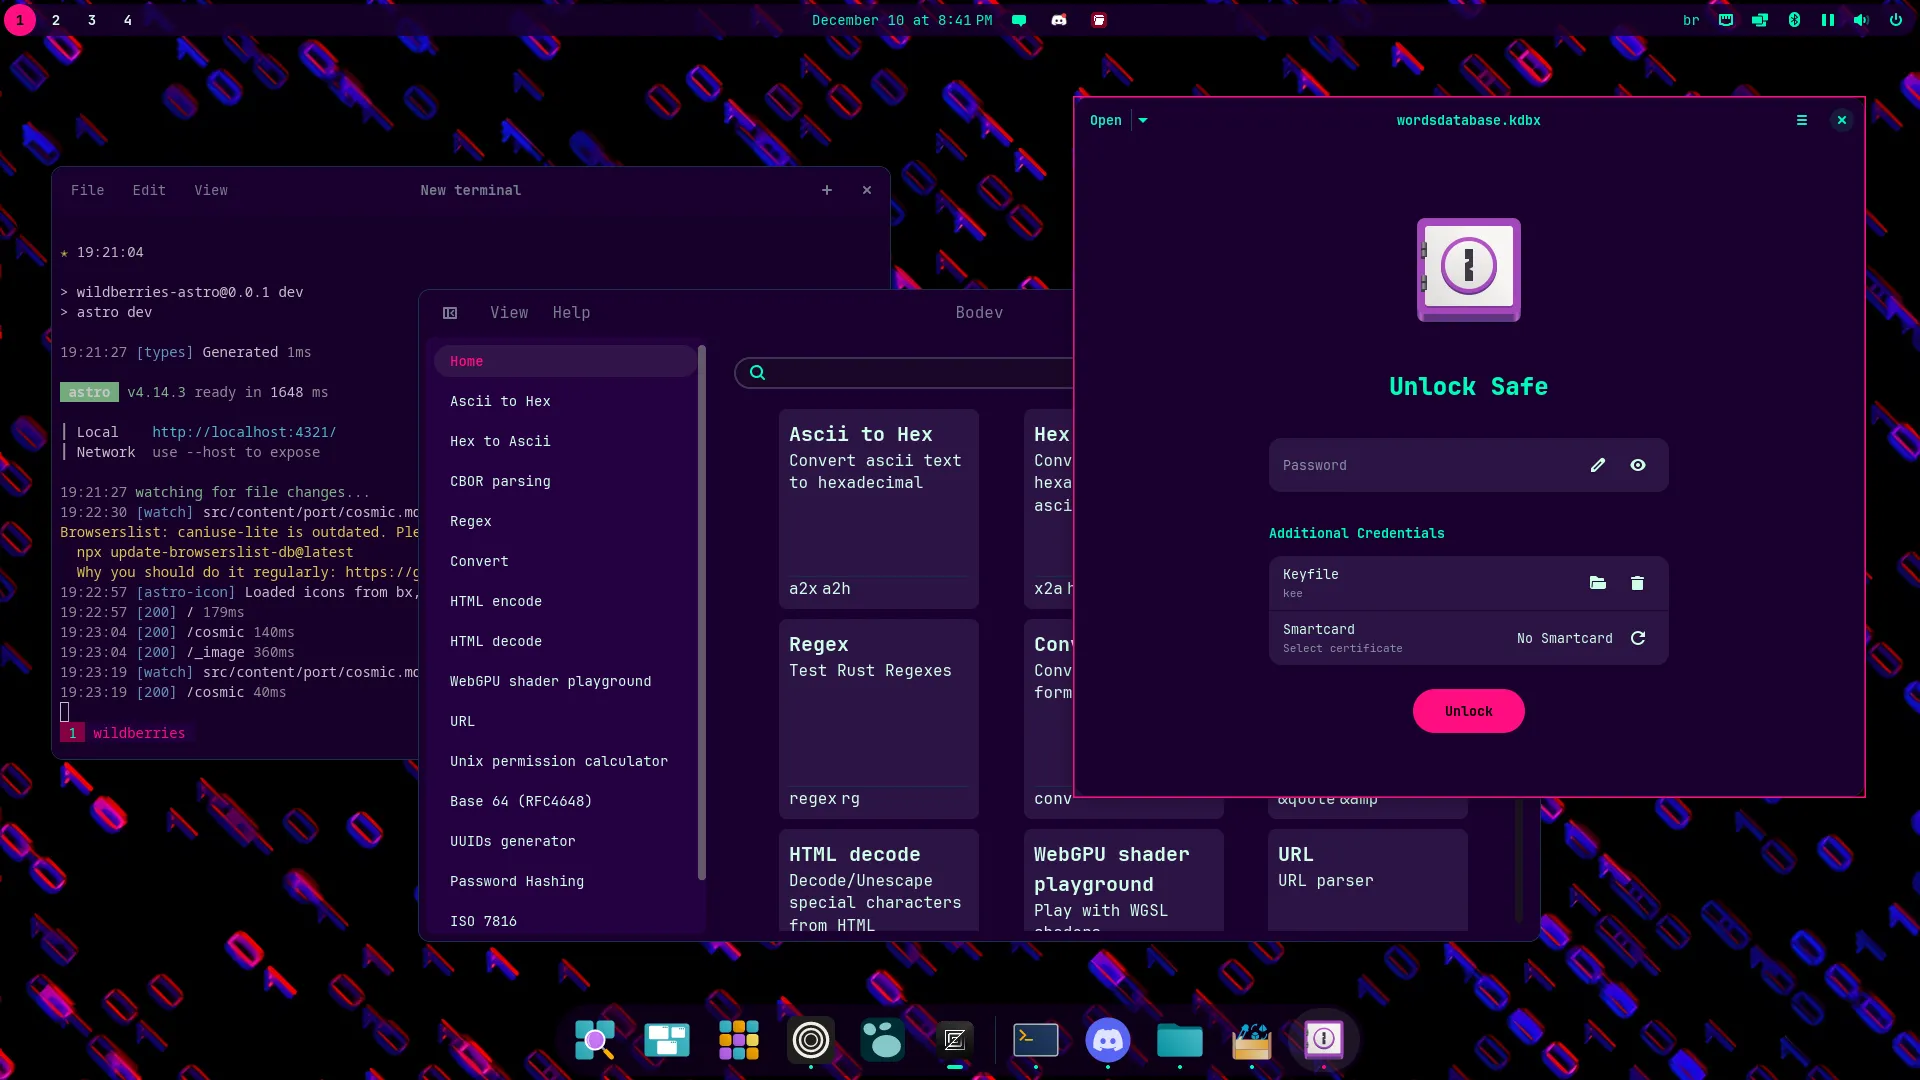
Task: Expand the Open dropdown arrow
Action: tap(1143, 120)
